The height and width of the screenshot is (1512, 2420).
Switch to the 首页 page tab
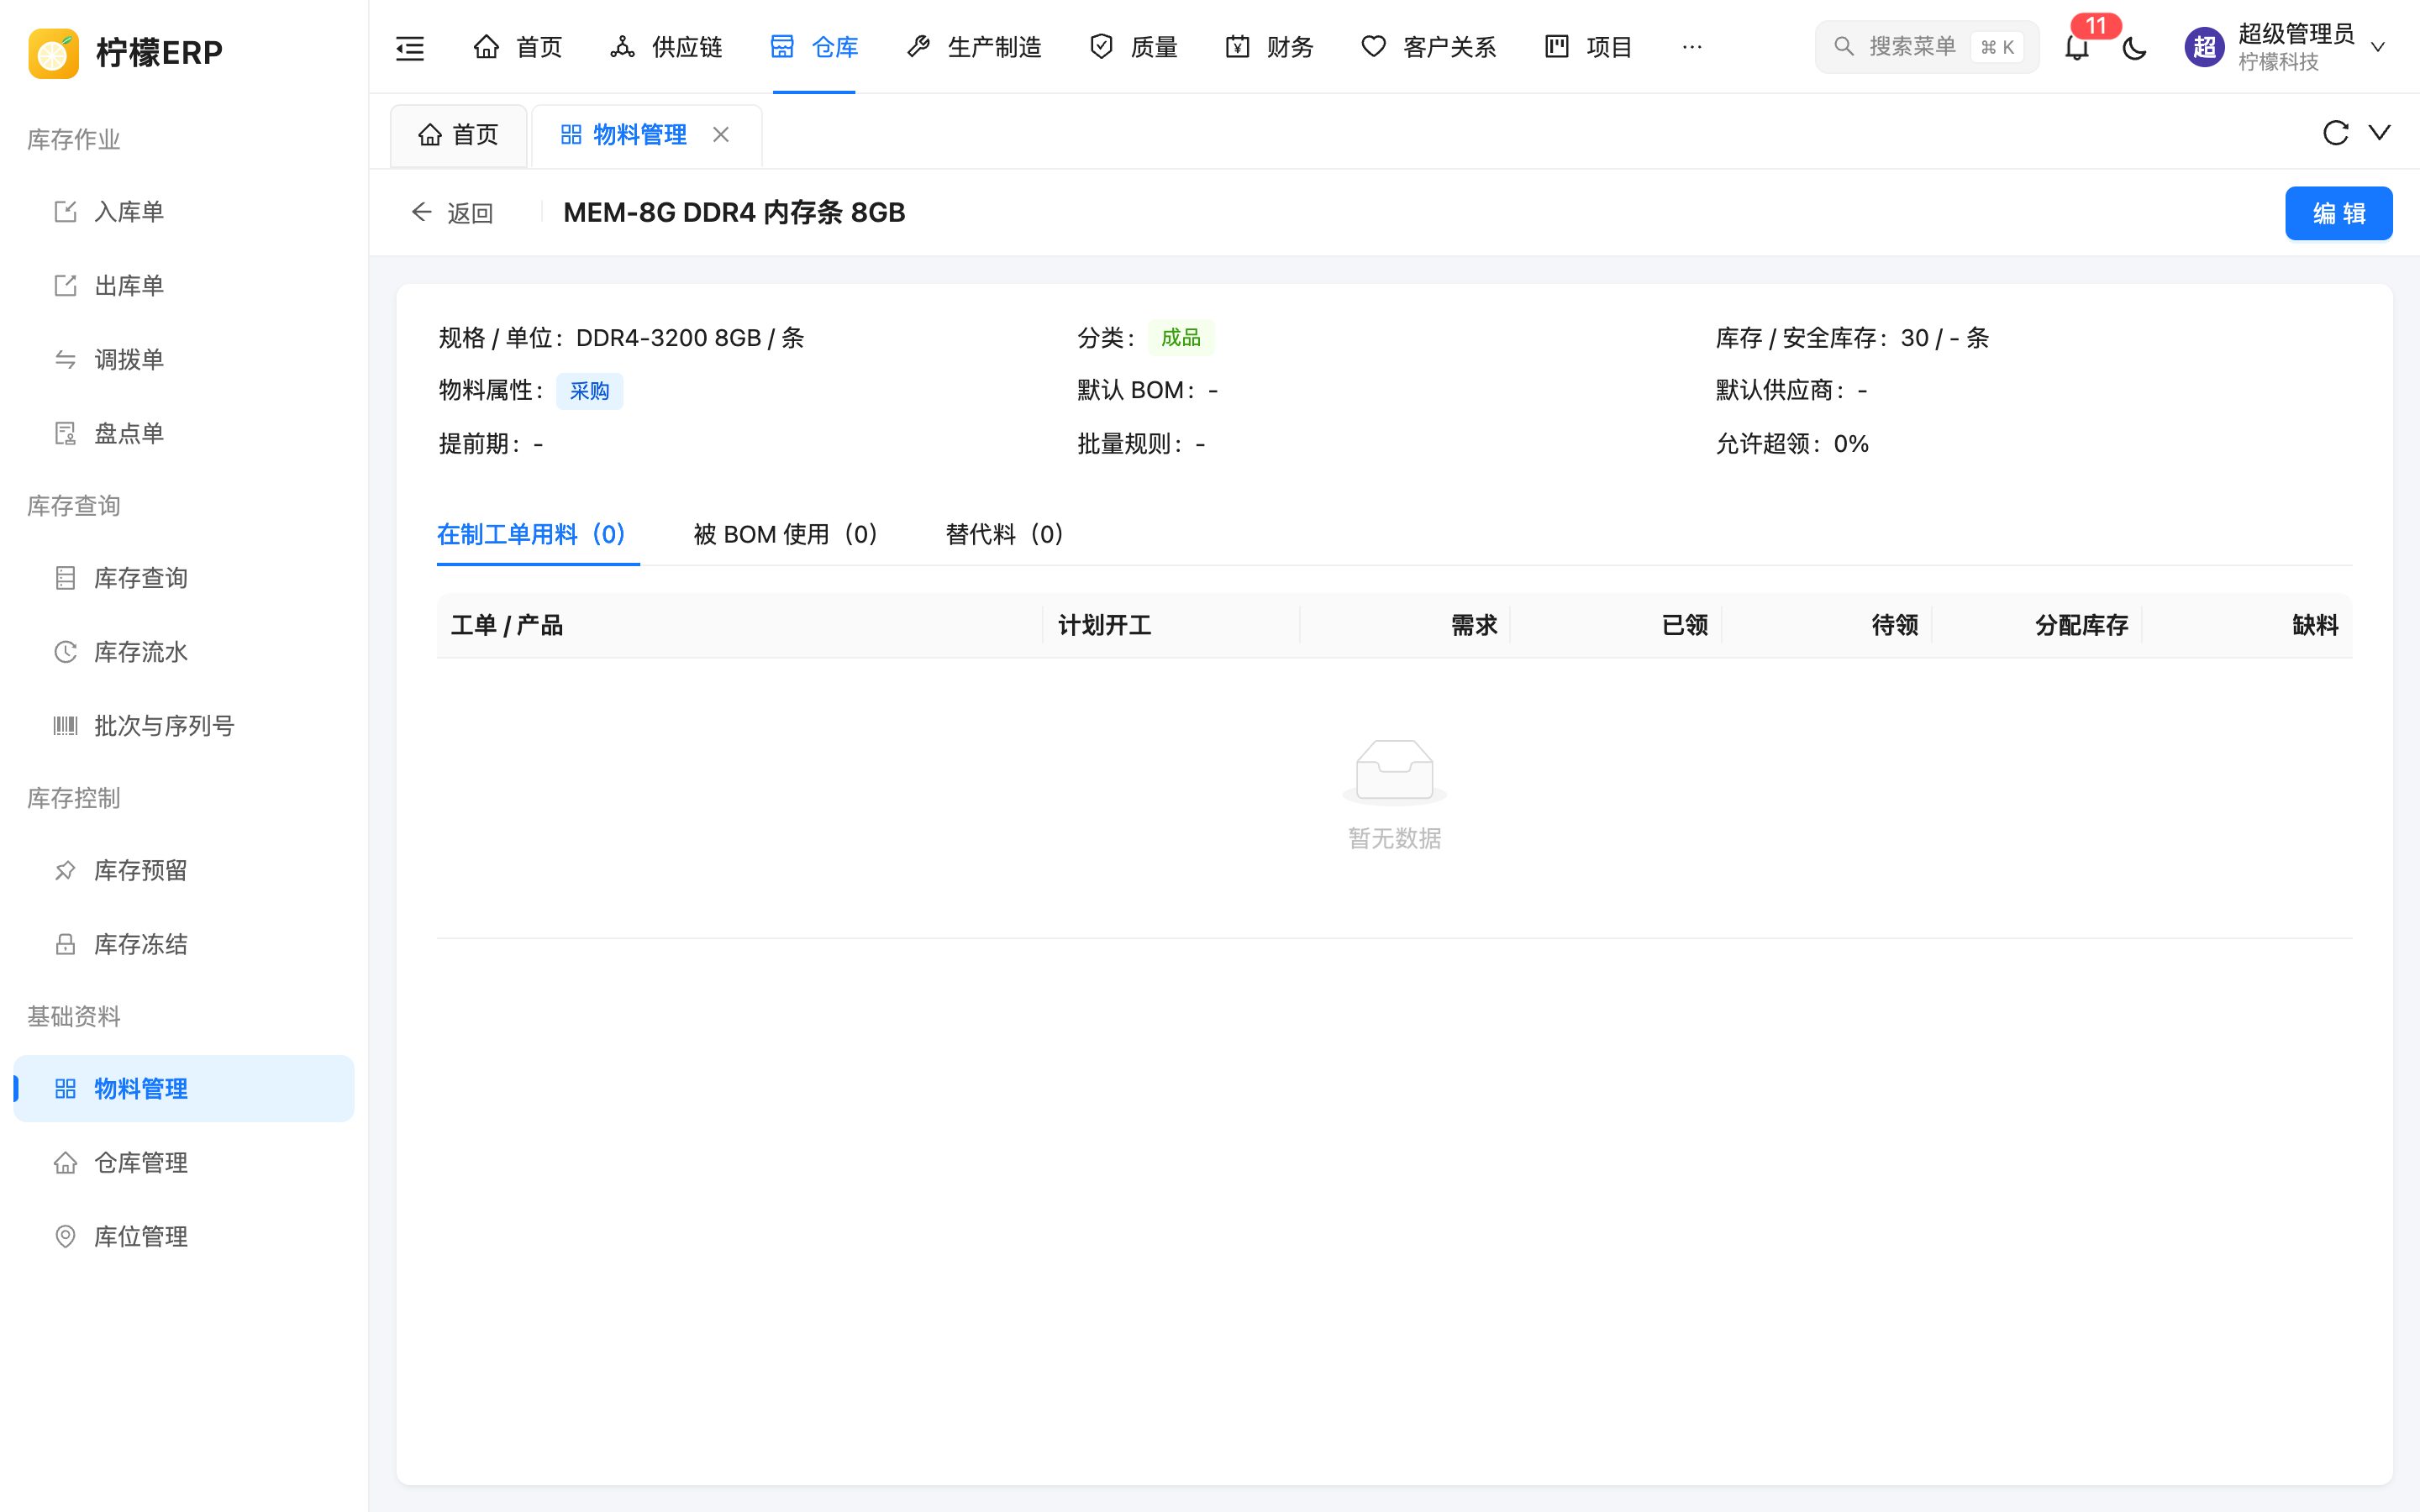tap(458, 135)
